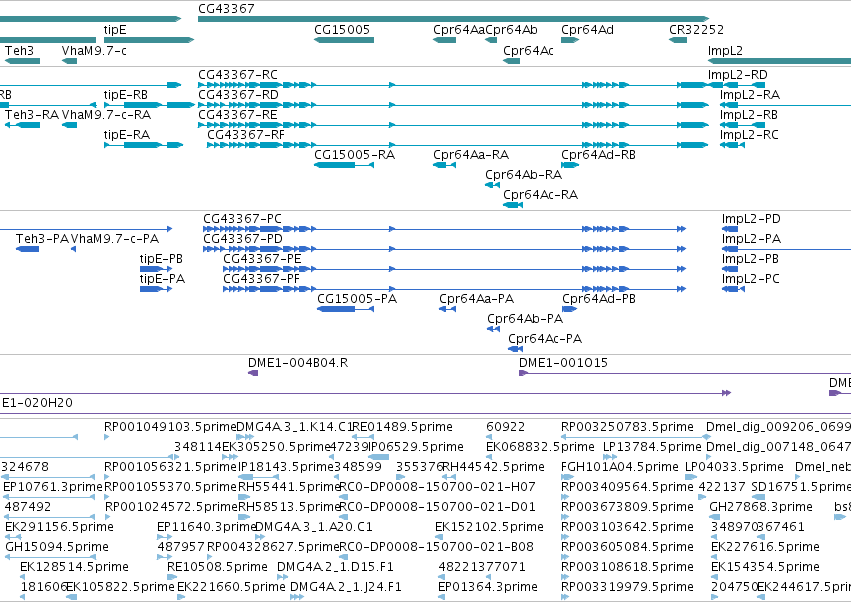
Task: Click the ImpL2 gene label
Action: click(x=725, y=50)
